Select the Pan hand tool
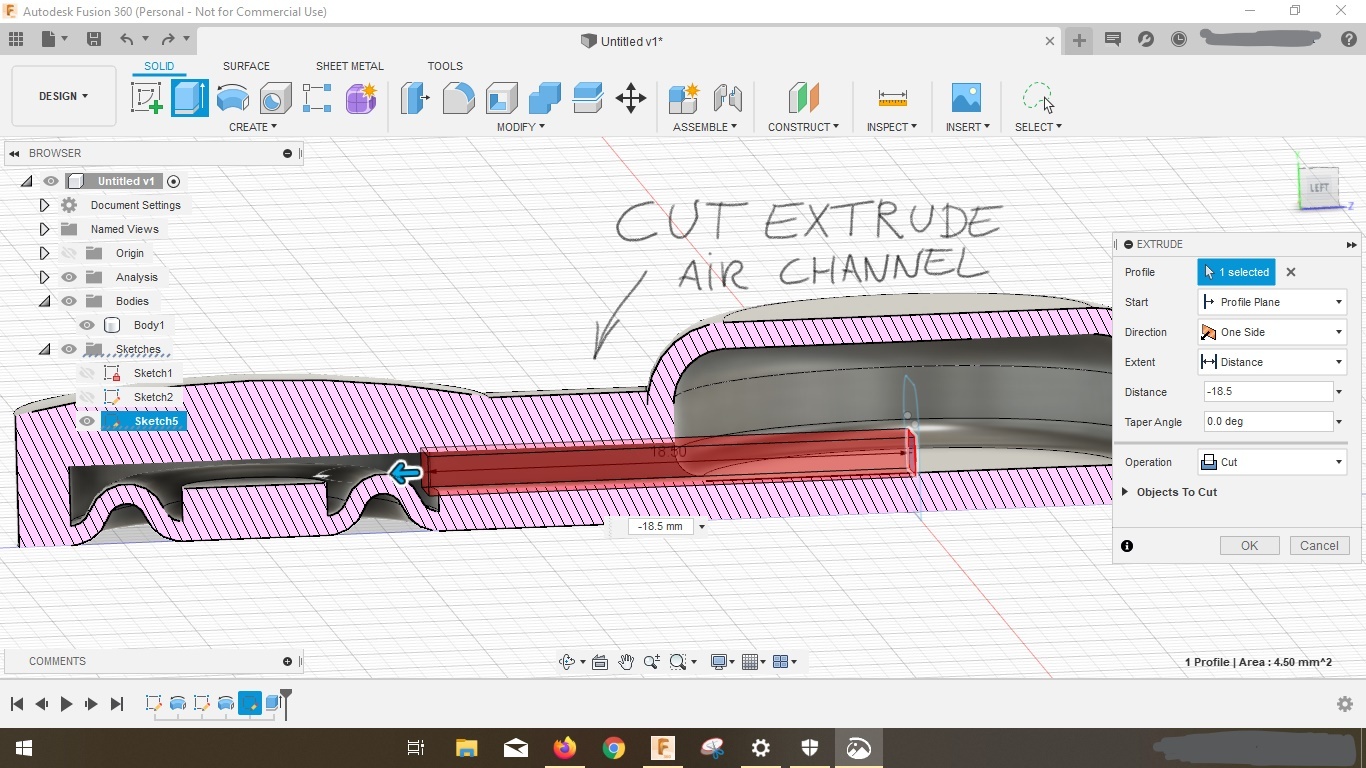This screenshot has width=1366, height=768. [x=626, y=662]
